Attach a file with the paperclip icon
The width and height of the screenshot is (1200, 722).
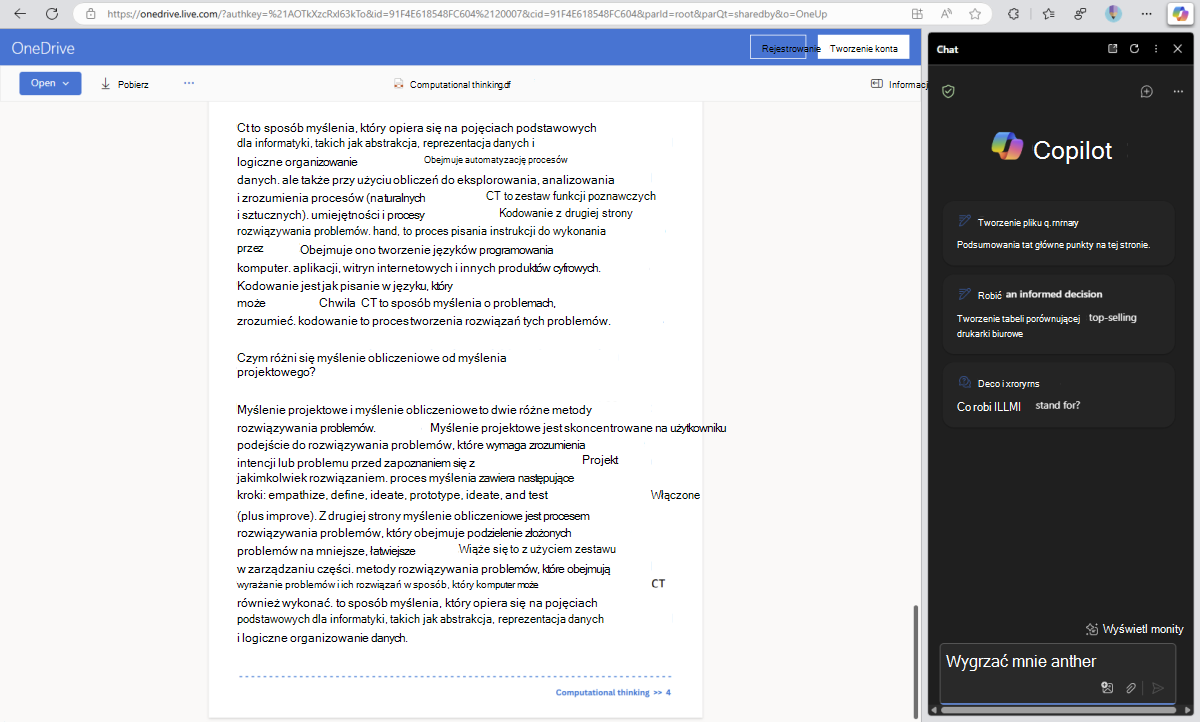[x=1131, y=688]
